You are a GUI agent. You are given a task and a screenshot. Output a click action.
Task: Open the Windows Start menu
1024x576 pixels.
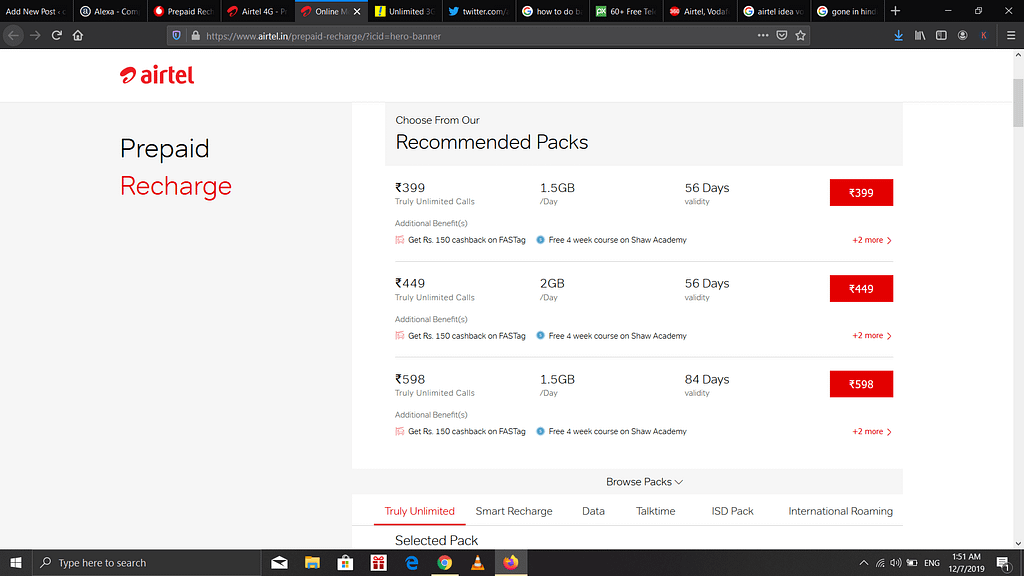point(16,562)
